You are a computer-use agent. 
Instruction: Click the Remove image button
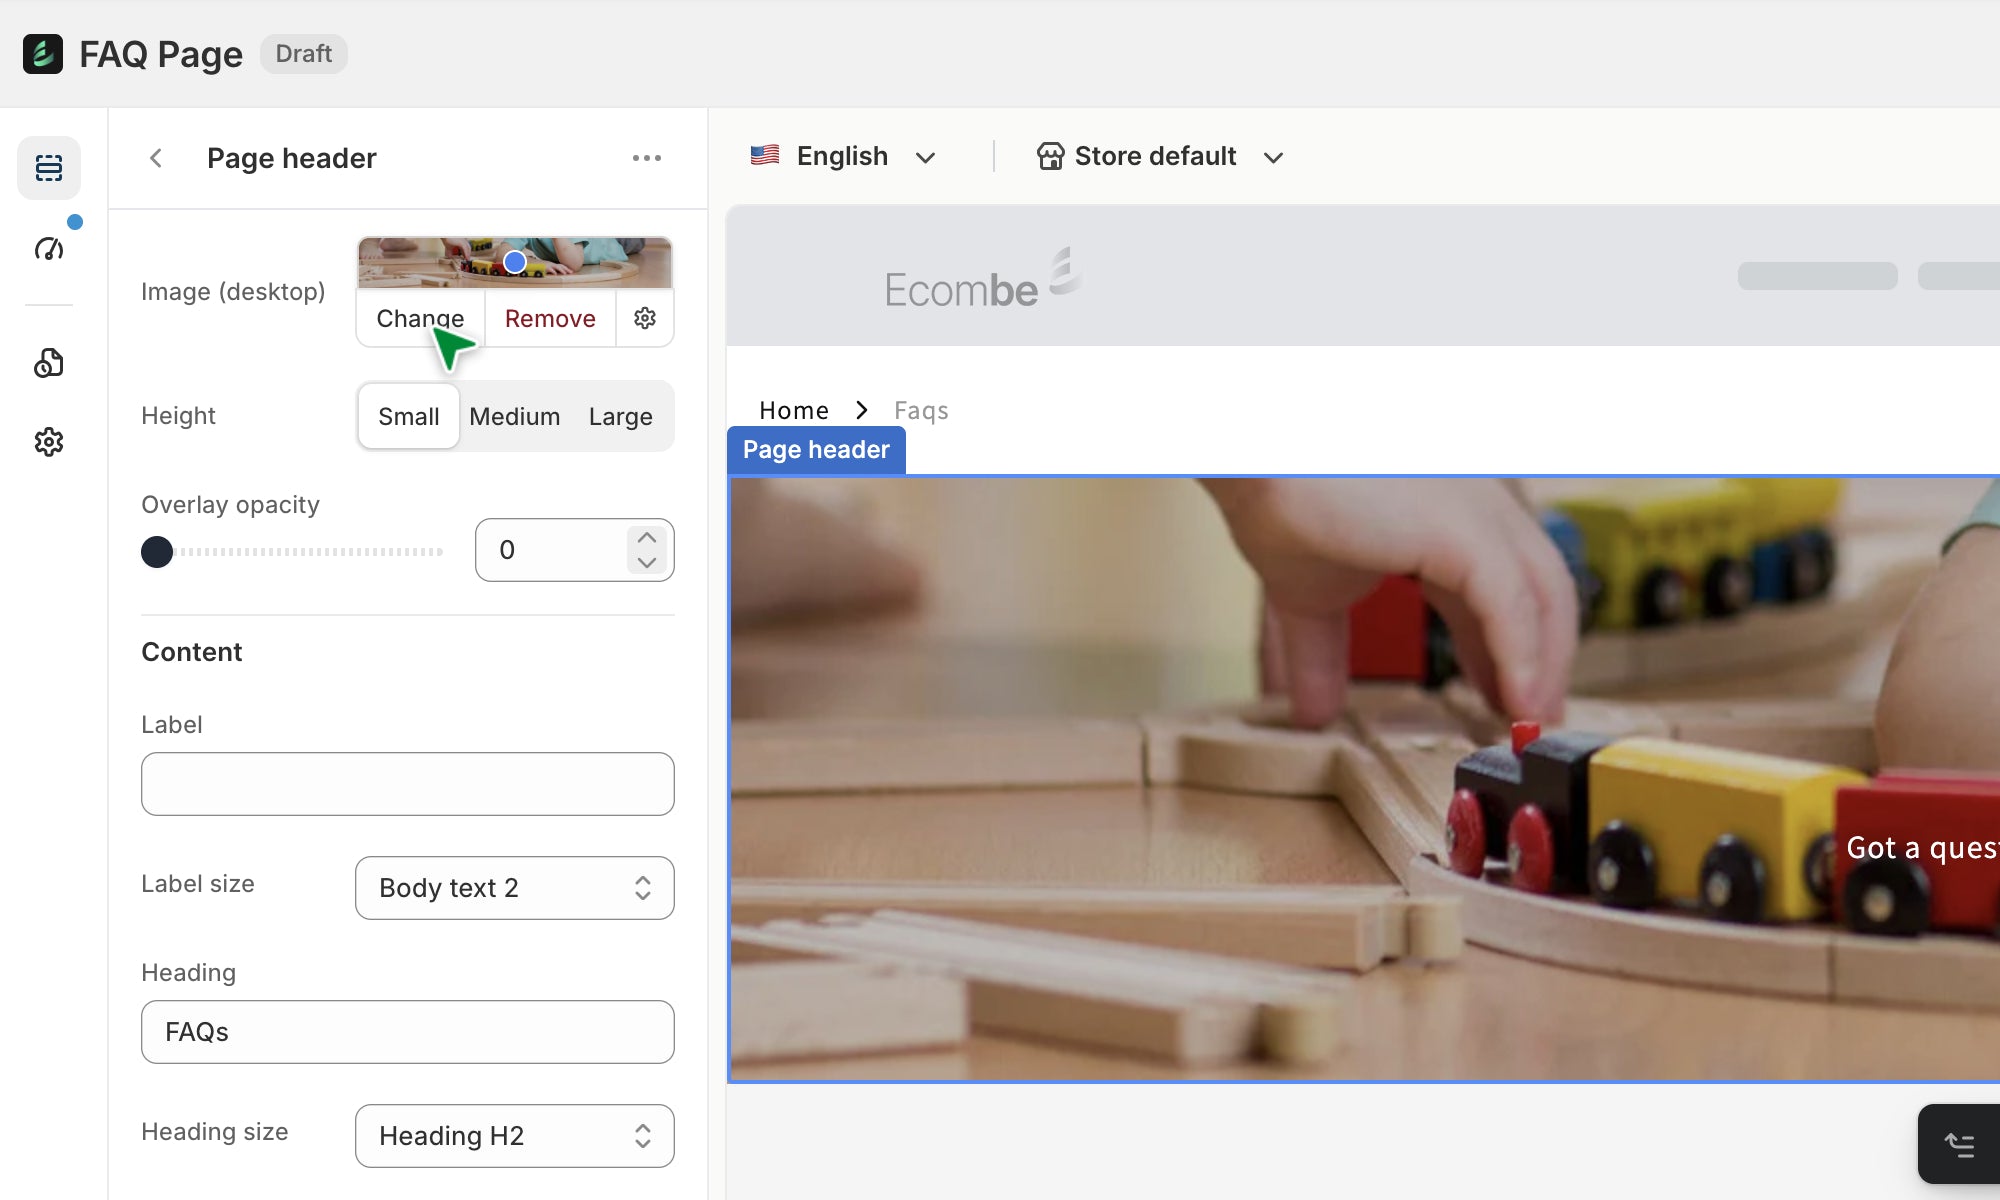(x=550, y=318)
